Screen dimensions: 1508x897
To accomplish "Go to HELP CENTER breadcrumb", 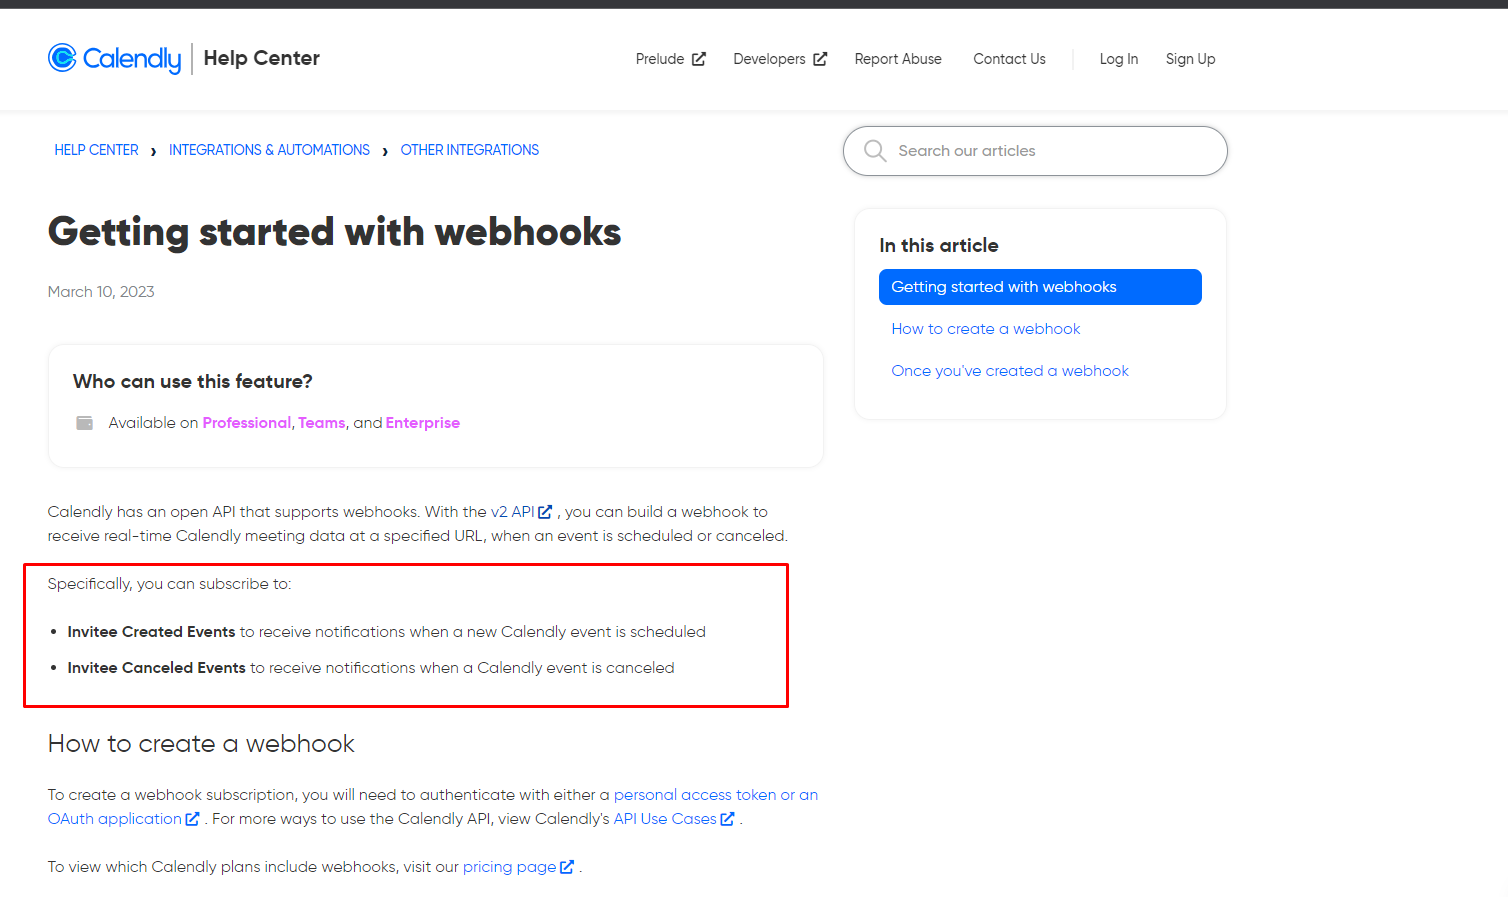I will (x=96, y=150).
